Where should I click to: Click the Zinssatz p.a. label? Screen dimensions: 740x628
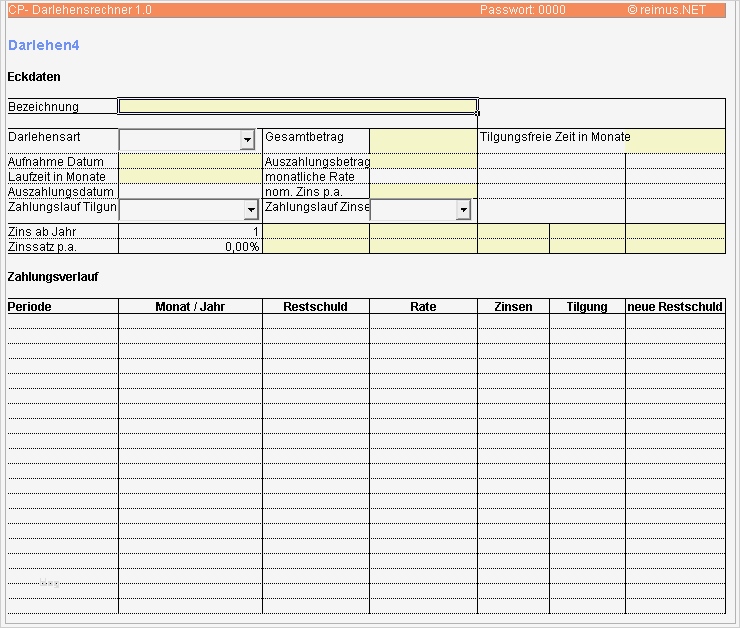(42, 247)
